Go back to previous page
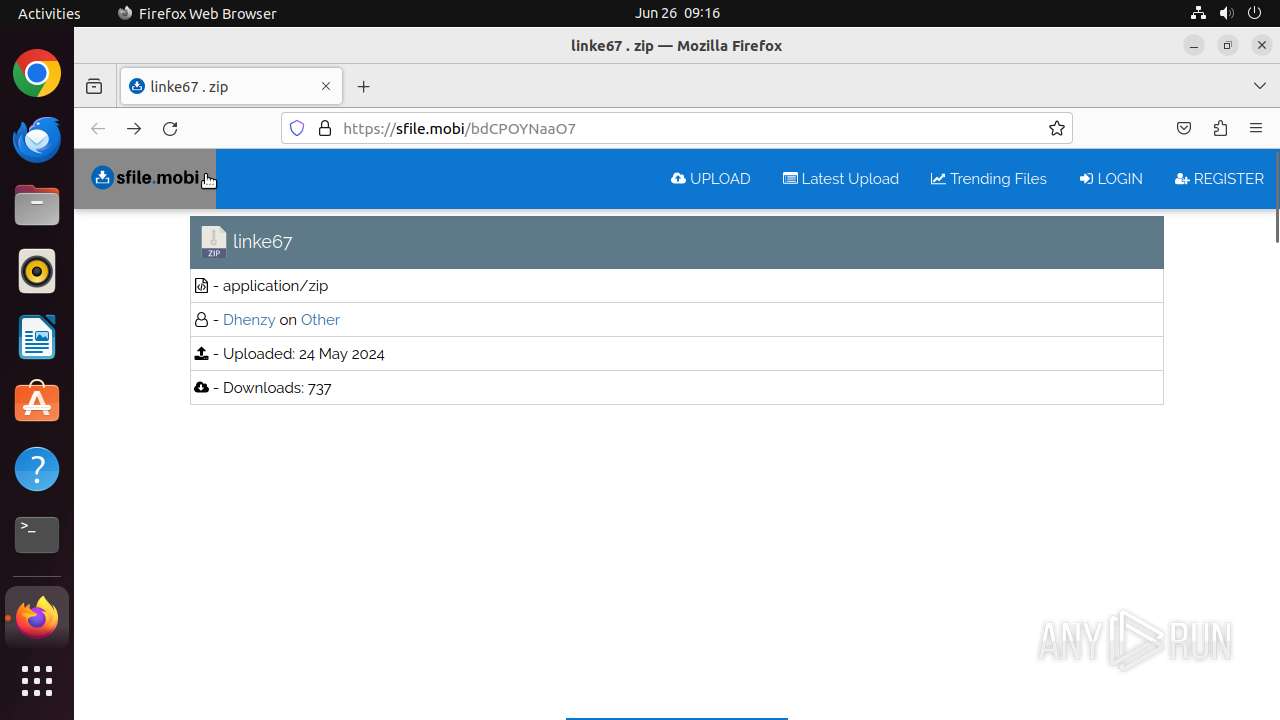1280x720 pixels. pyautogui.click(x=98, y=128)
